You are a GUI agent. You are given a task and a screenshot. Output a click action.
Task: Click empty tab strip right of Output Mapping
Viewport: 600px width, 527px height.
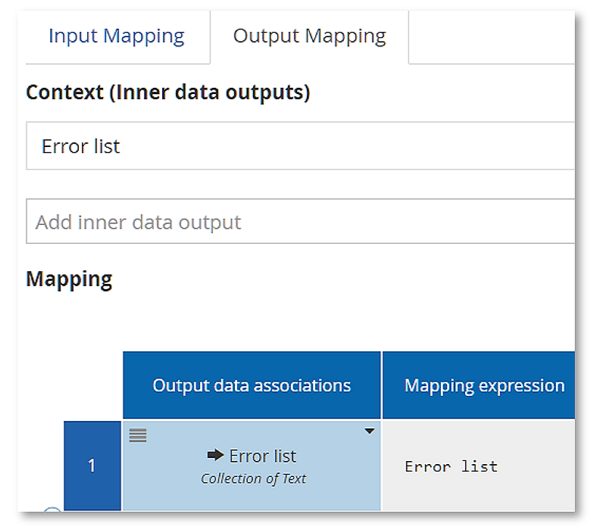[490, 38]
